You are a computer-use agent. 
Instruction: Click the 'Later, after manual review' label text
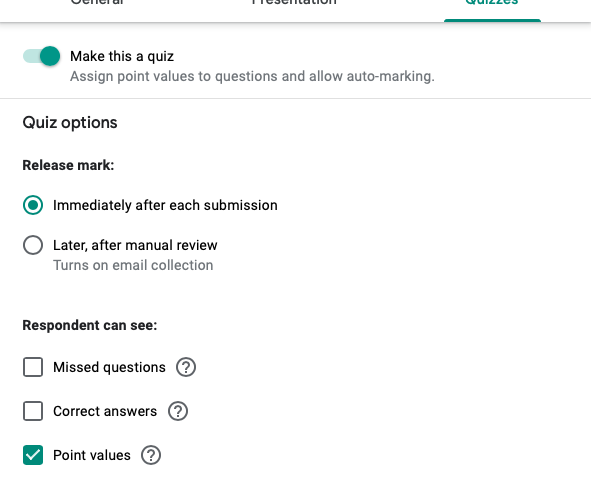click(x=135, y=245)
